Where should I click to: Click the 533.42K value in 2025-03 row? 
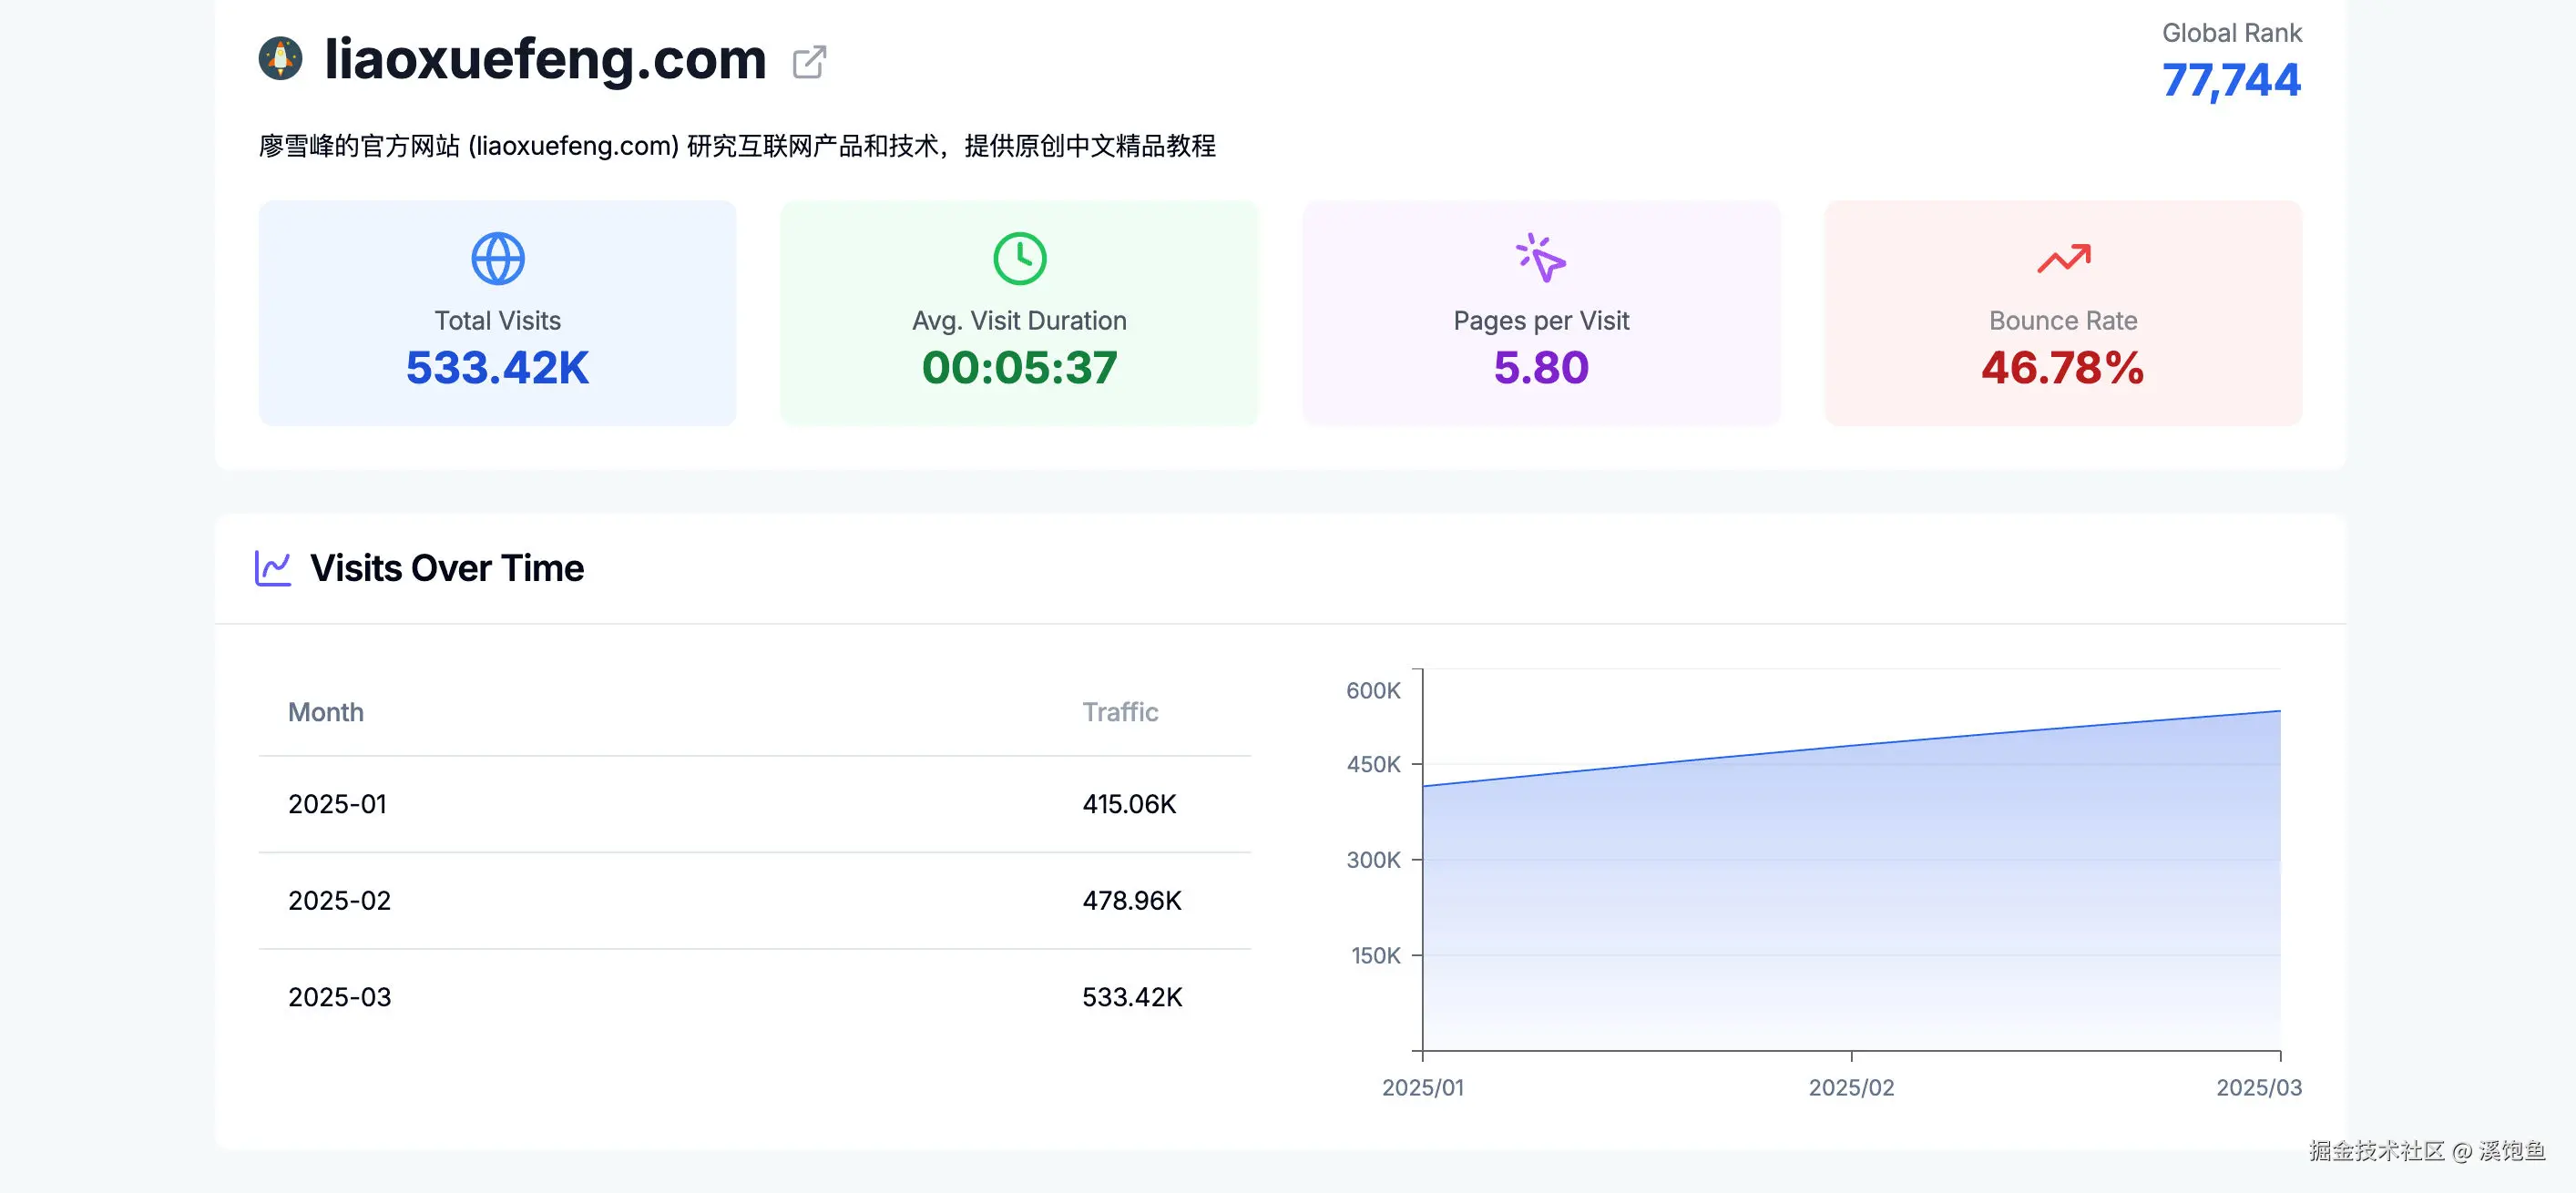point(1131,997)
